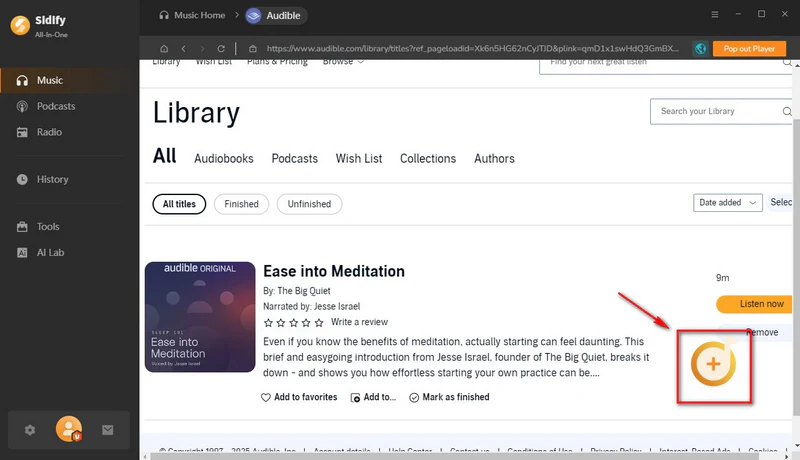
Task: Open the mail envelope icon
Action: [108, 430]
